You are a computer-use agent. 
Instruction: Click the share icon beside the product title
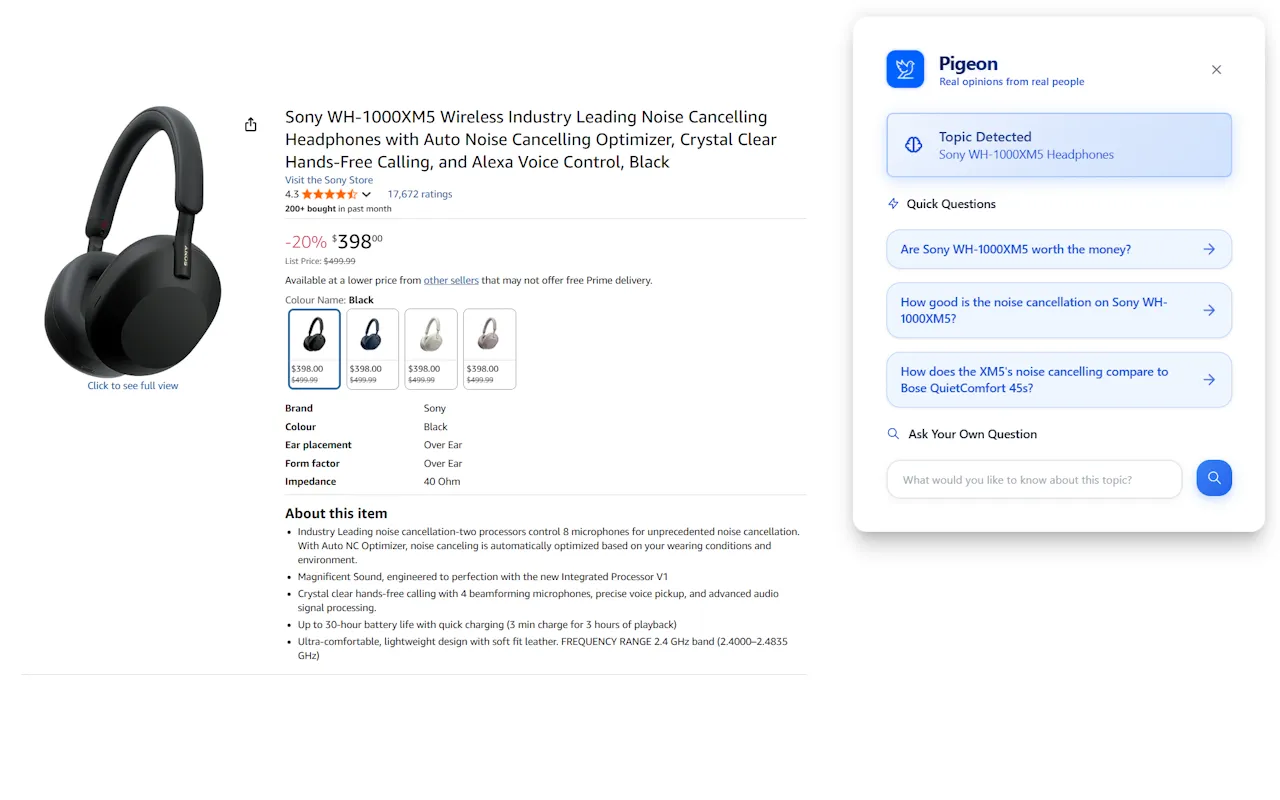coord(250,124)
